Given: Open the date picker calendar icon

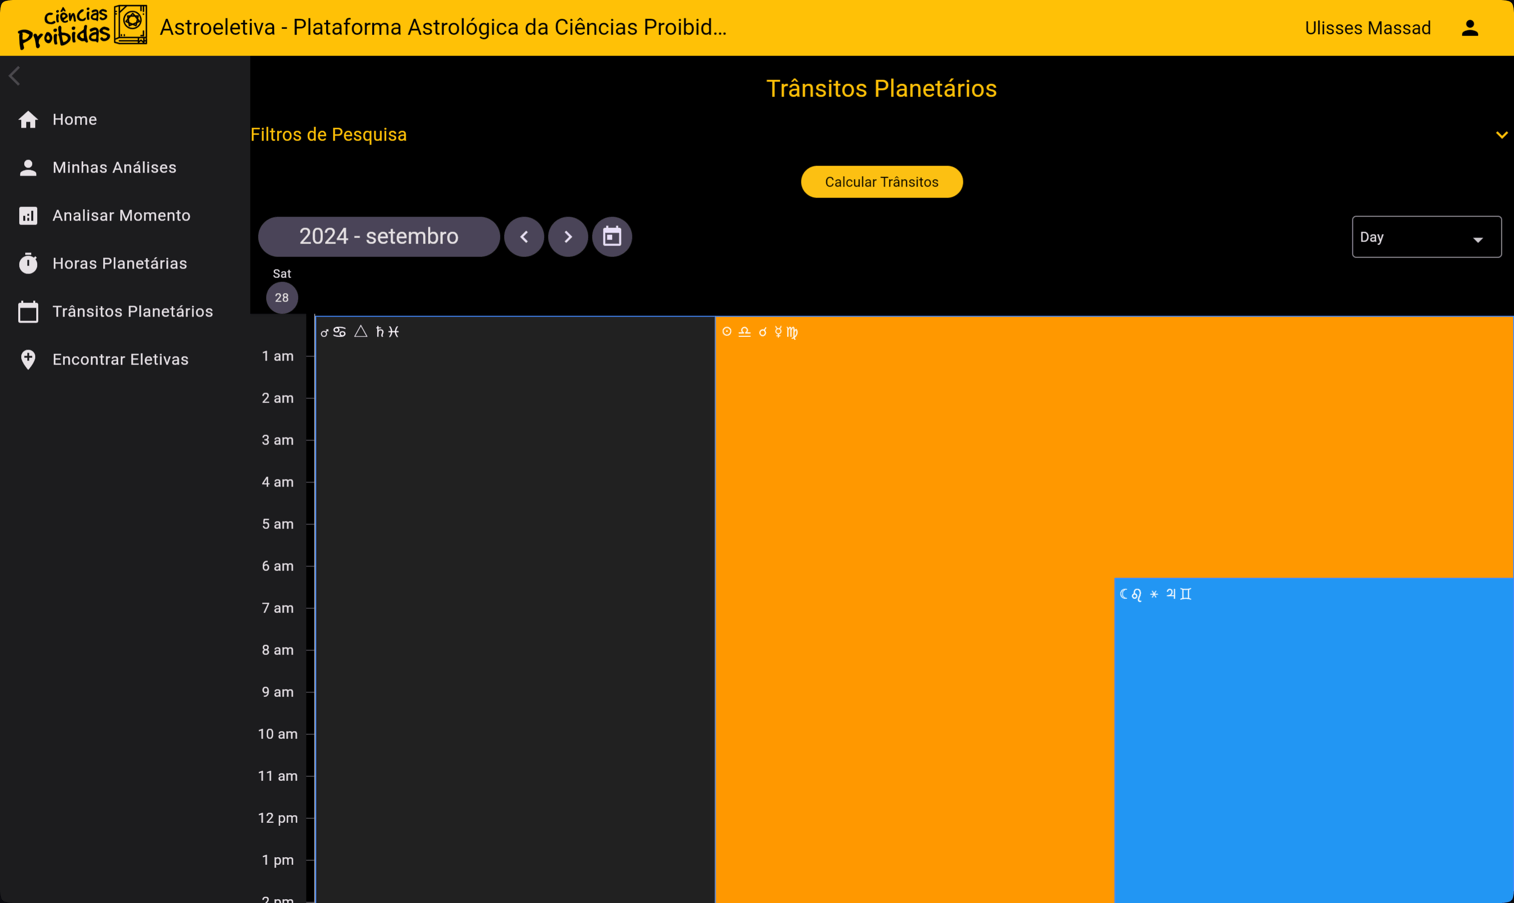Looking at the screenshot, I should [x=612, y=236].
